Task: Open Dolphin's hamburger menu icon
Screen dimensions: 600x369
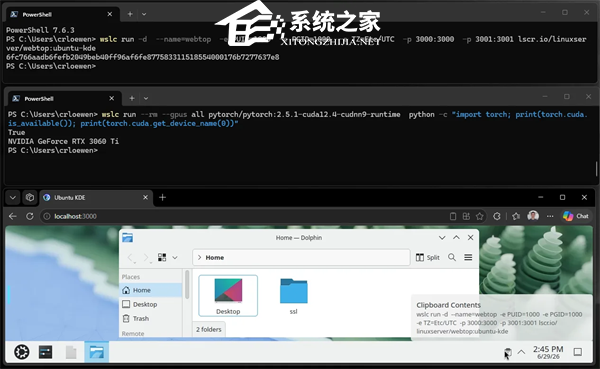Action: (x=468, y=257)
